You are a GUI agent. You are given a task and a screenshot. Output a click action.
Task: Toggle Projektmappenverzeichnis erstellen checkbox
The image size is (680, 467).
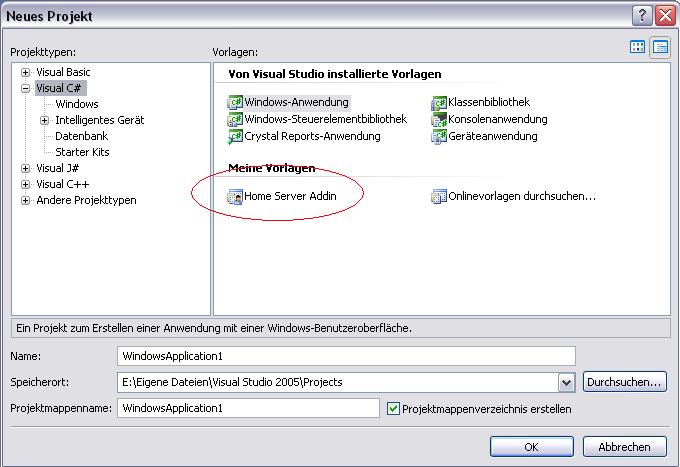[393, 408]
